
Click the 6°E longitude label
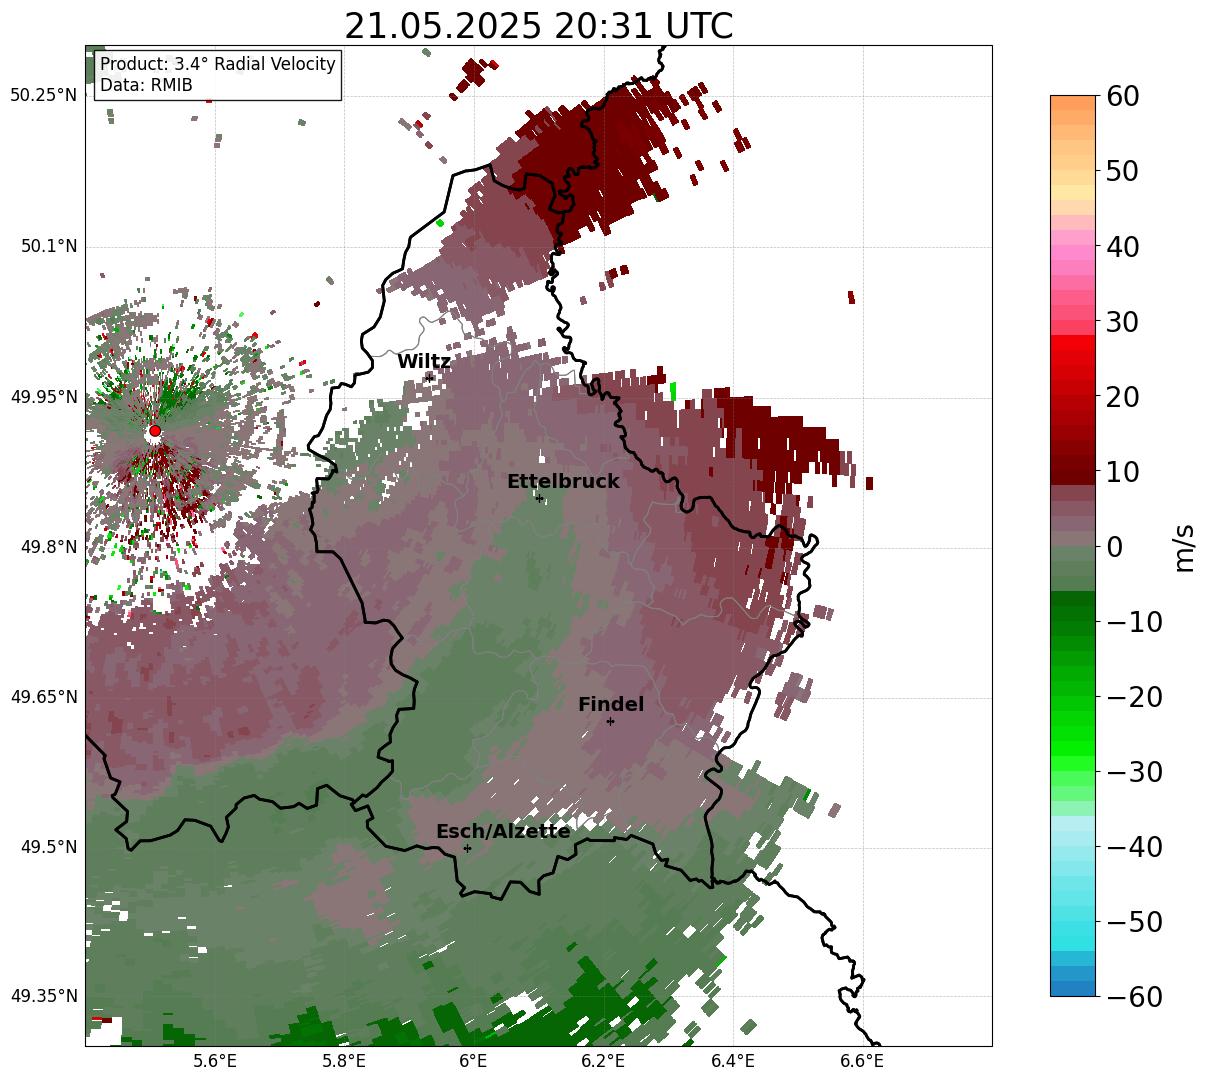(x=474, y=1060)
